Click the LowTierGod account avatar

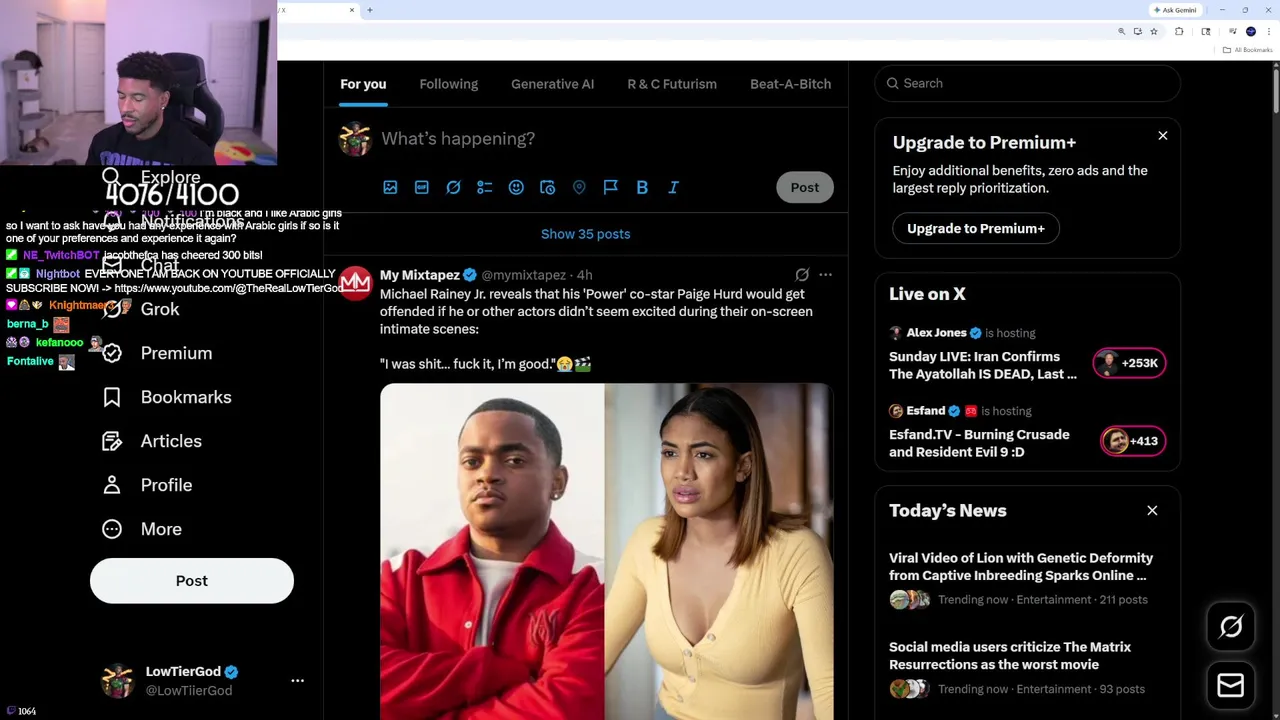(118, 680)
